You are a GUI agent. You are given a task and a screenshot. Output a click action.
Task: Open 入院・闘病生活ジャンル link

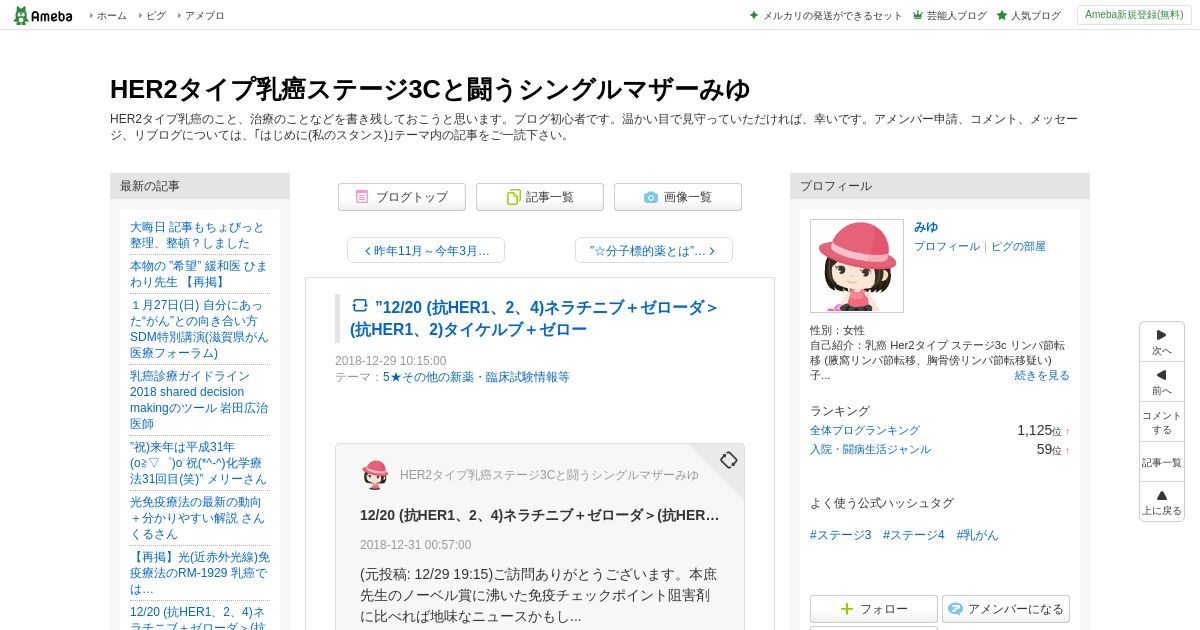pos(870,449)
